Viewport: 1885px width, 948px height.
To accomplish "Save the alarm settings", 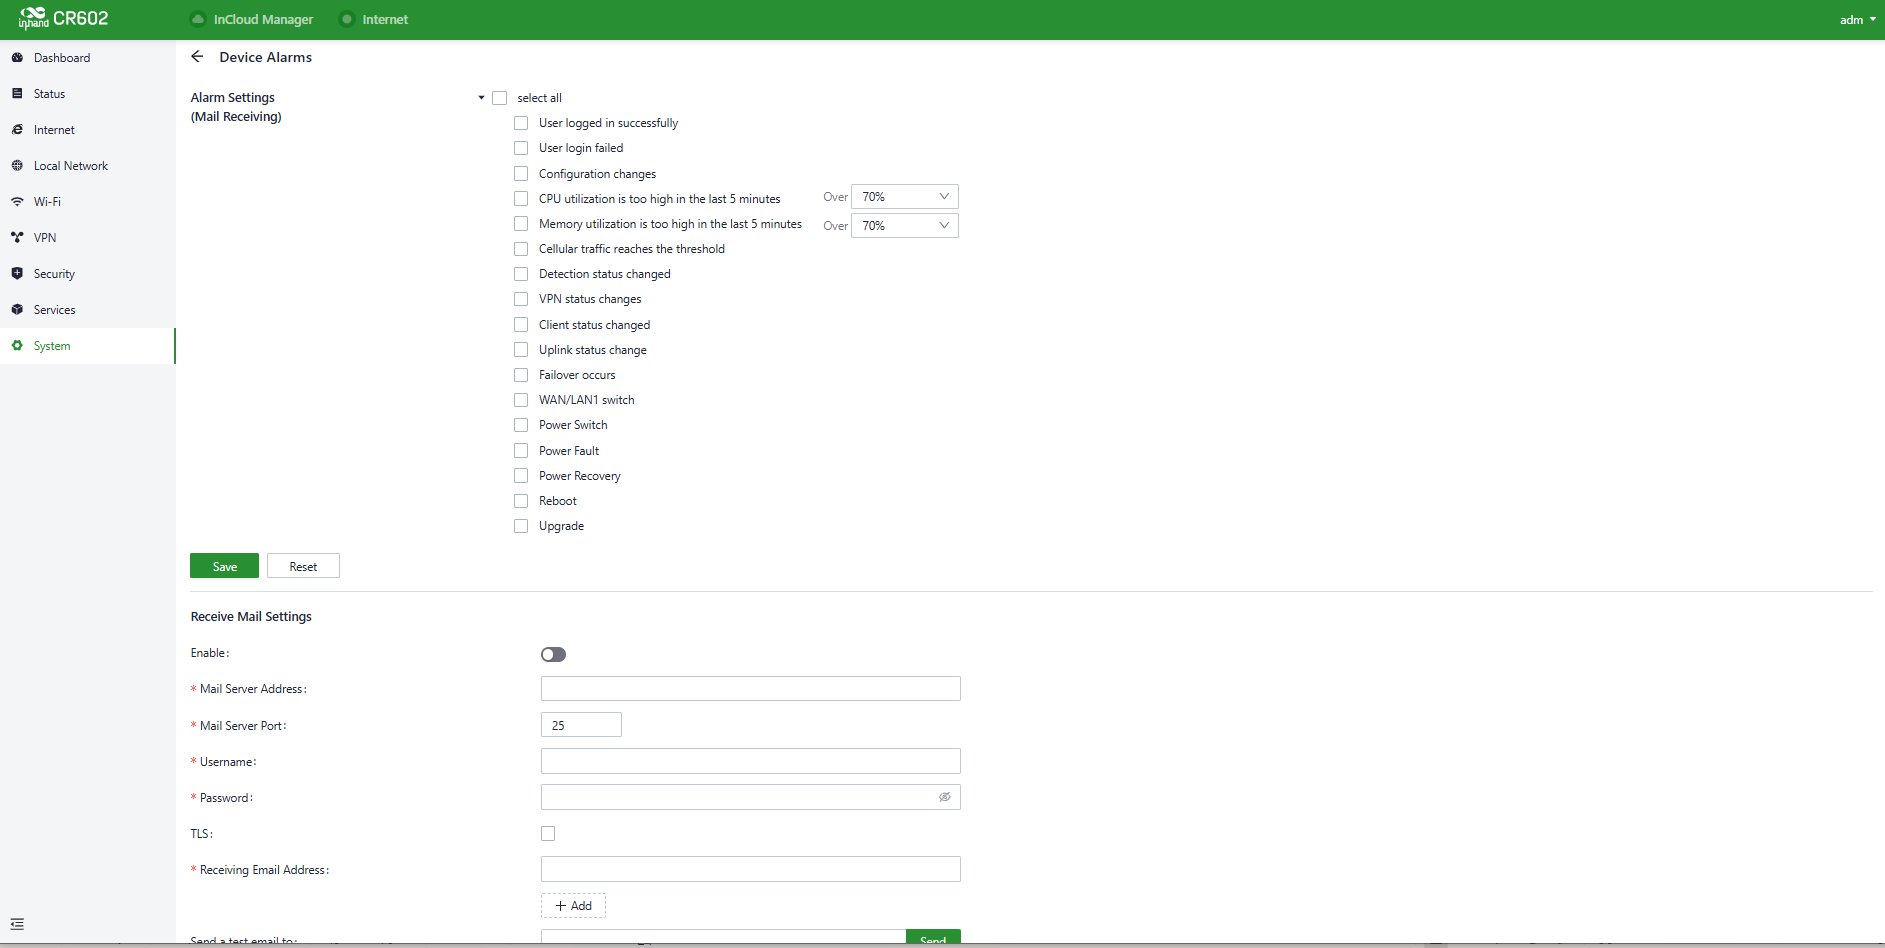I will [224, 566].
